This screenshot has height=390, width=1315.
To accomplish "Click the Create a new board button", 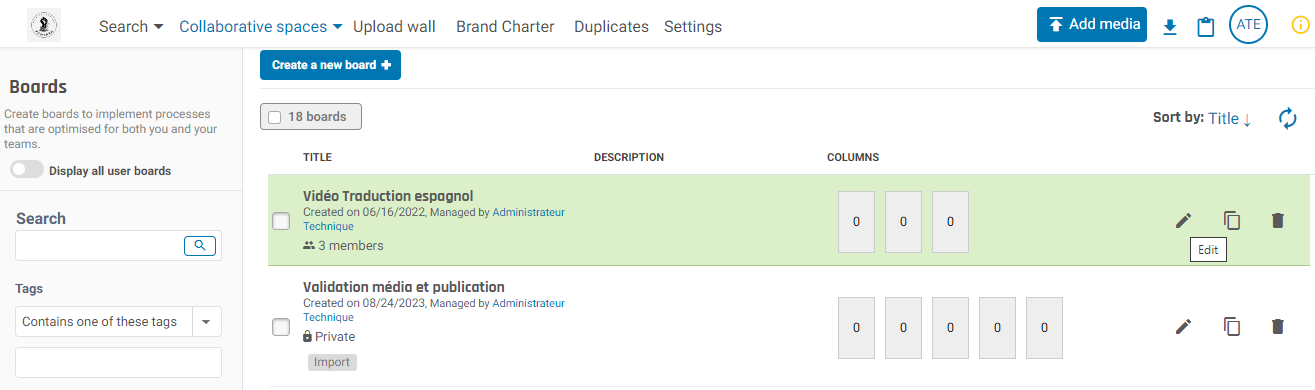I will tap(330, 65).
